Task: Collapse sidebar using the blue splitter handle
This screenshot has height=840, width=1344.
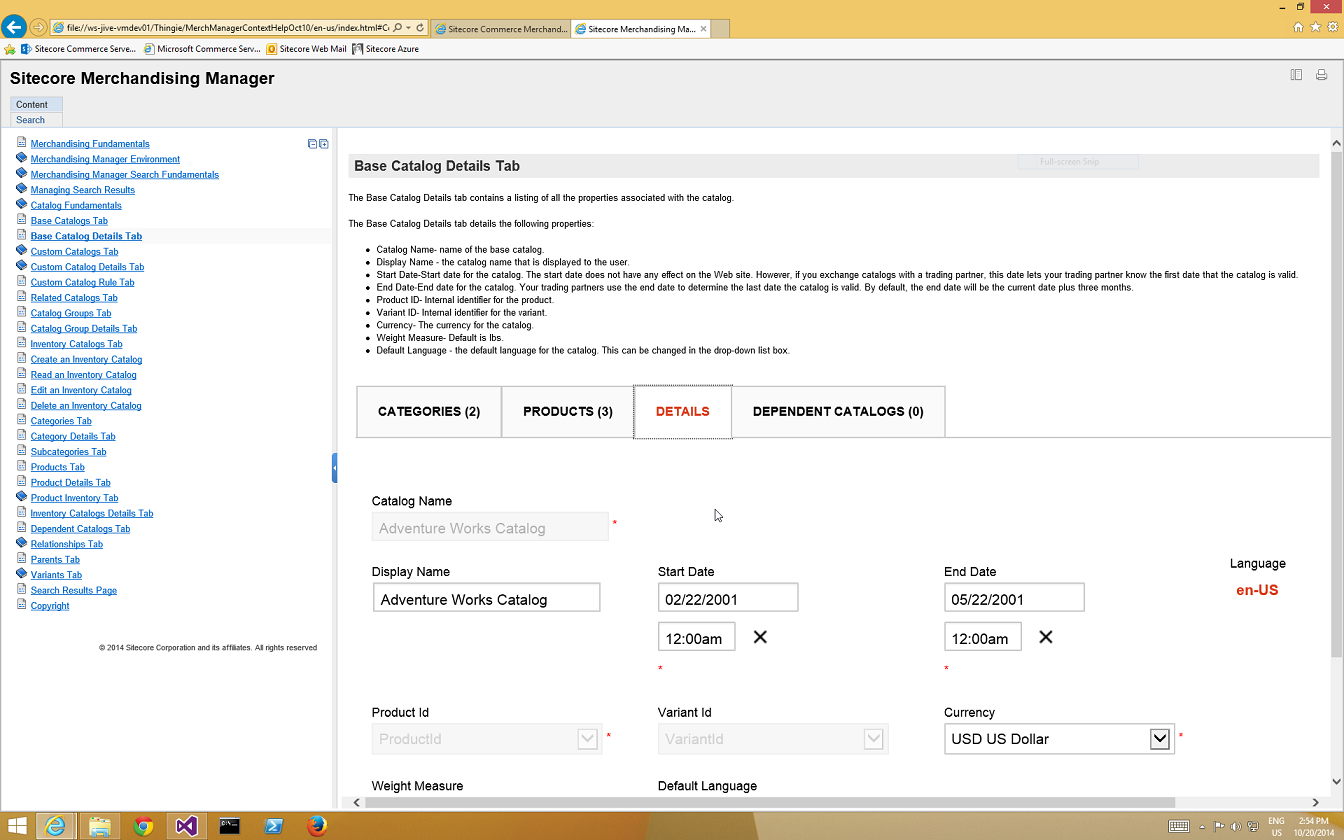Action: tap(334, 468)
